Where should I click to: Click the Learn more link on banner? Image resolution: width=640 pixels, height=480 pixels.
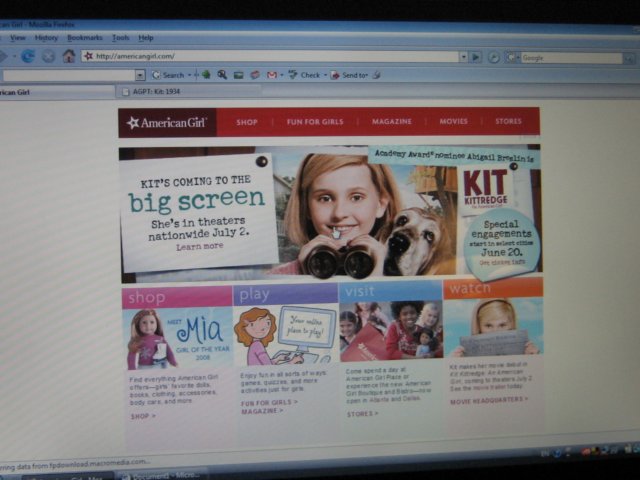point(200,246)
